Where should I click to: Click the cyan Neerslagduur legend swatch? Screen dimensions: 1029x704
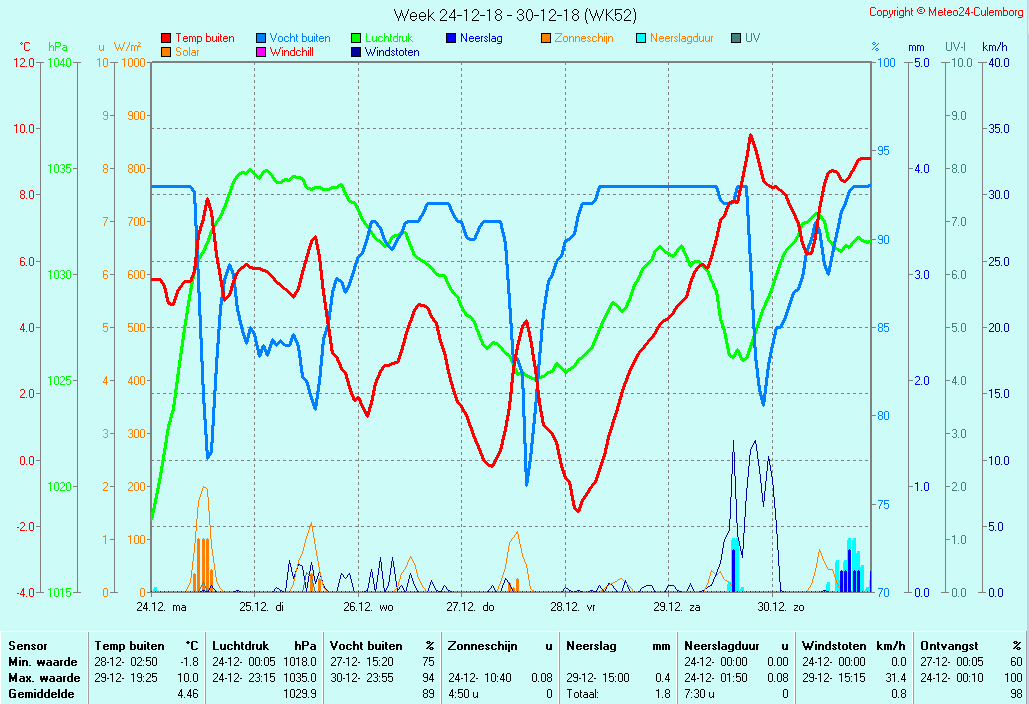tap(641, 38)
